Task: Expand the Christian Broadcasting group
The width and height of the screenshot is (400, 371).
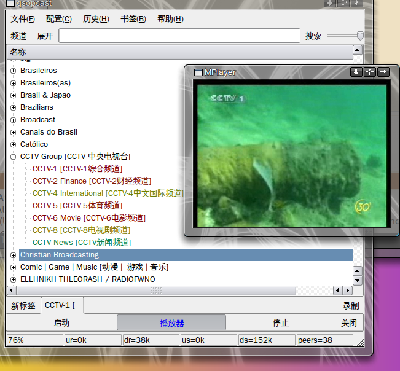Action: point(13,255)
